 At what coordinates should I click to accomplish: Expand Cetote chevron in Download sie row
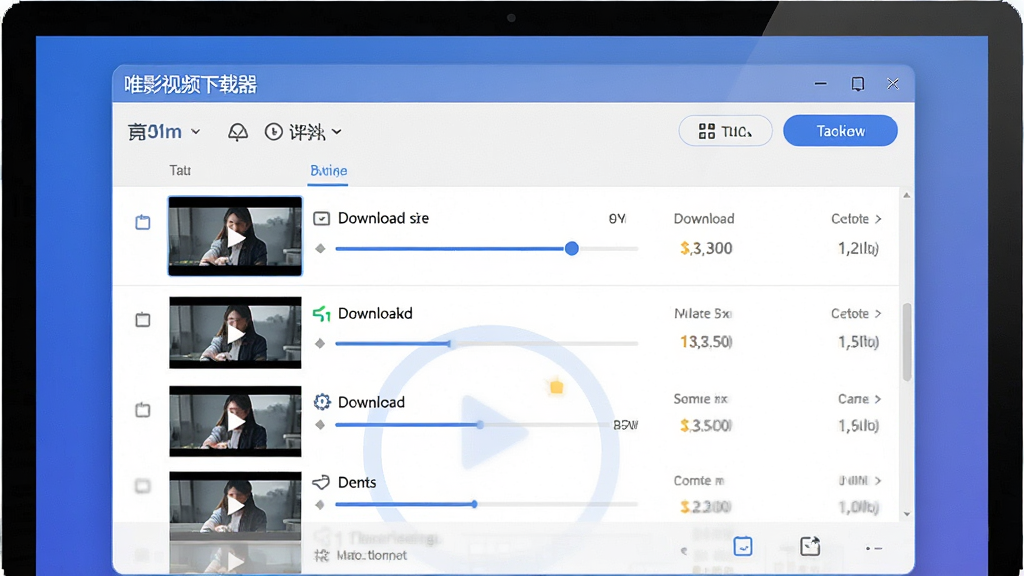(x=878, y=219)
